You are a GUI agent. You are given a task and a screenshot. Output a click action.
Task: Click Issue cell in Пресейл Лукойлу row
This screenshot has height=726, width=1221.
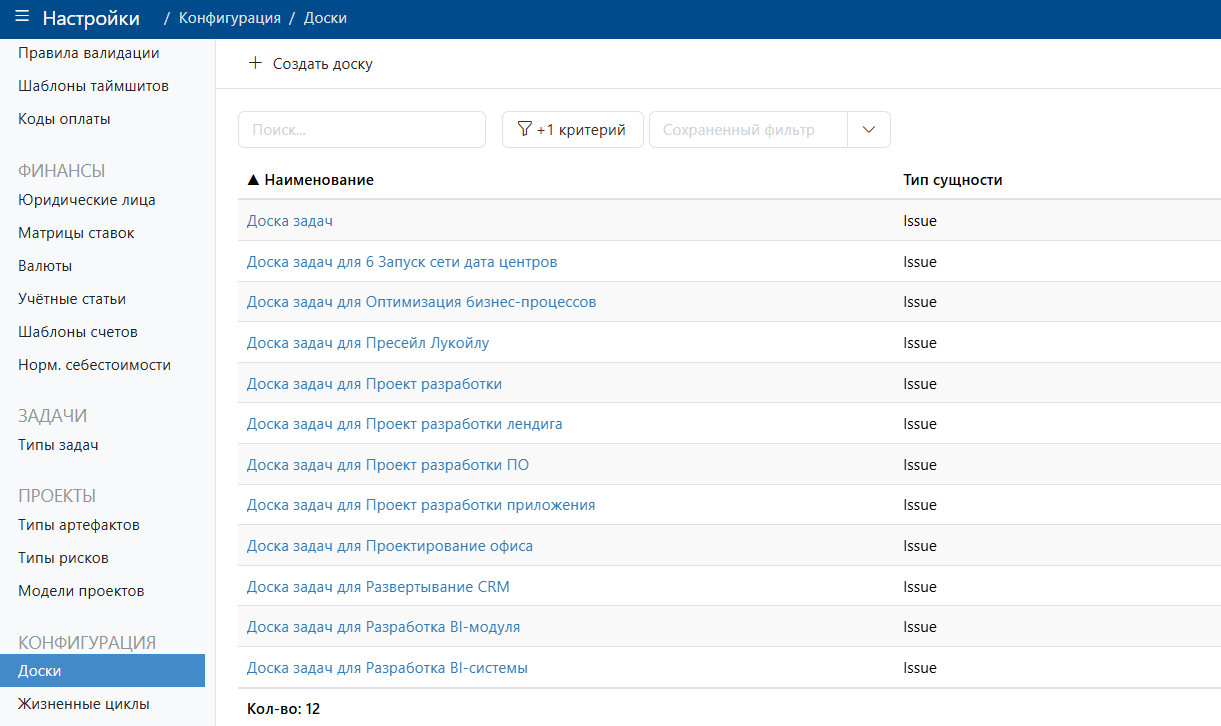(x=920, y=343)
